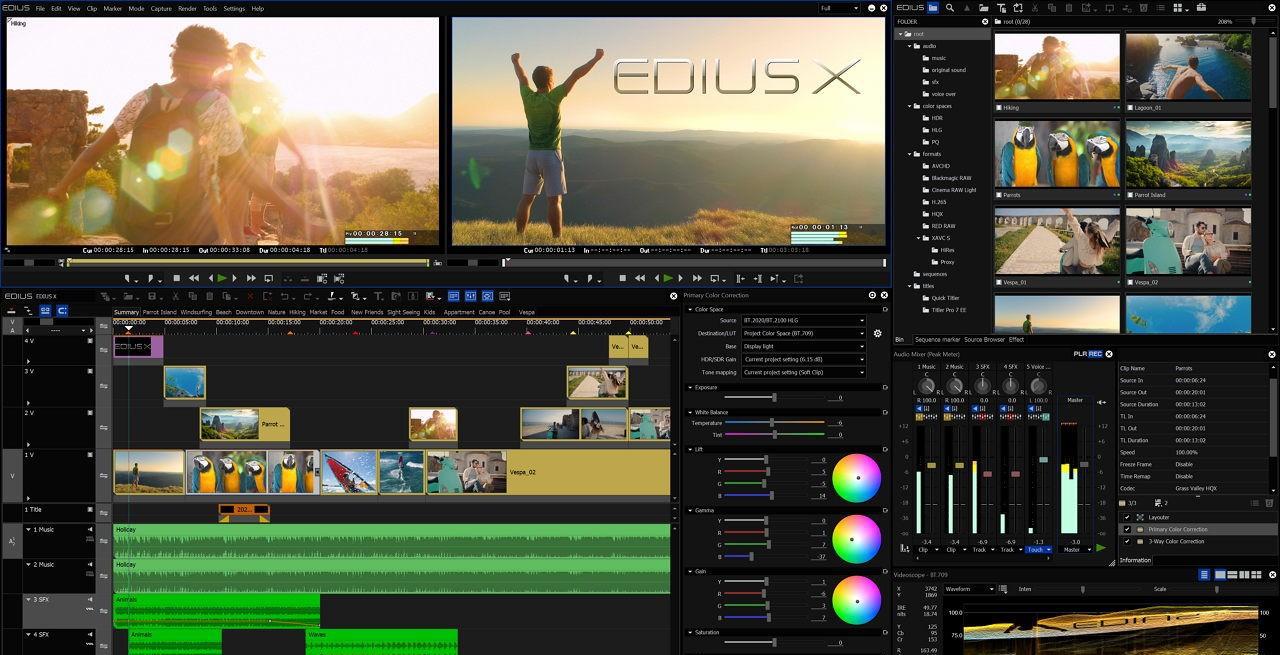Rewind in the recorder monitor

[639, 278]
